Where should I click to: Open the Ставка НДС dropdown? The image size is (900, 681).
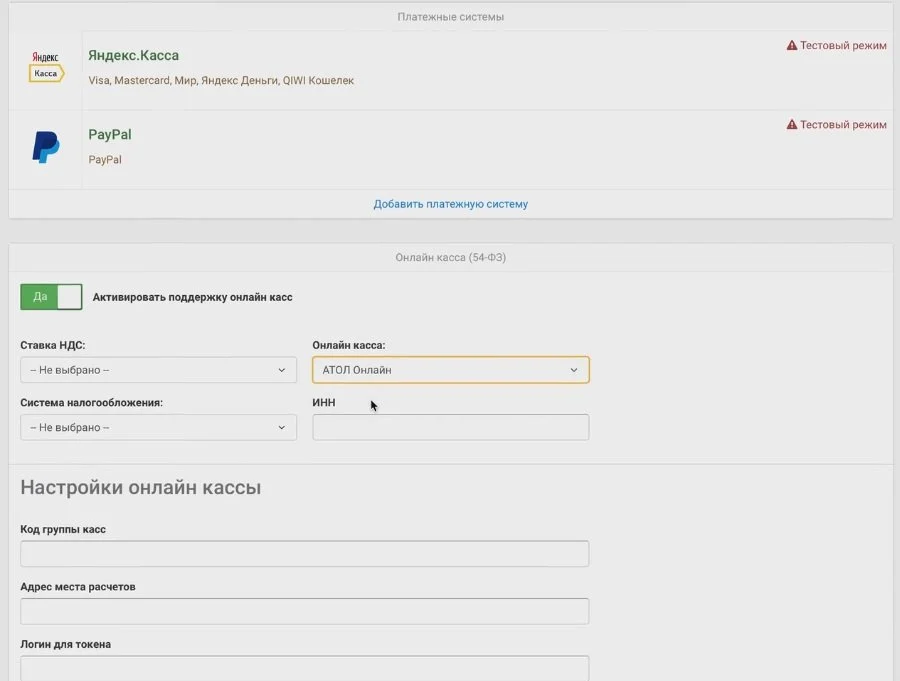pyautogui.click(x=158, y=370)
